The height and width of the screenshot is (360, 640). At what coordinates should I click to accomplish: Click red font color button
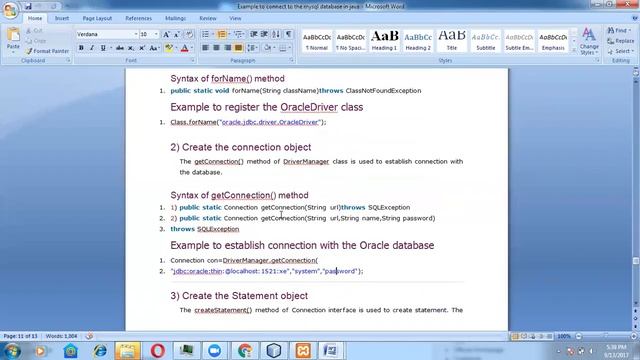click(x=184, y=48)
